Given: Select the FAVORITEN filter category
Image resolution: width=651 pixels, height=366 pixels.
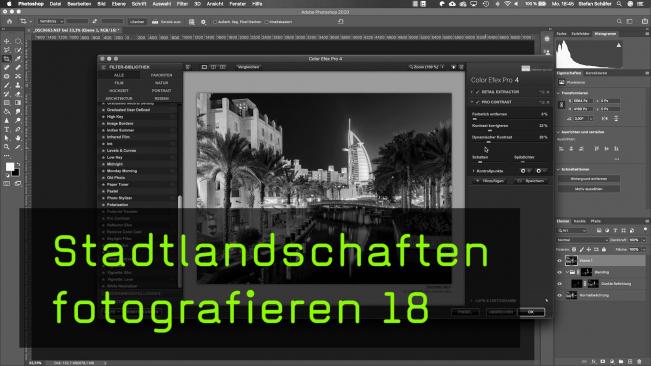Looking at the screenshot, I should 162,76.
